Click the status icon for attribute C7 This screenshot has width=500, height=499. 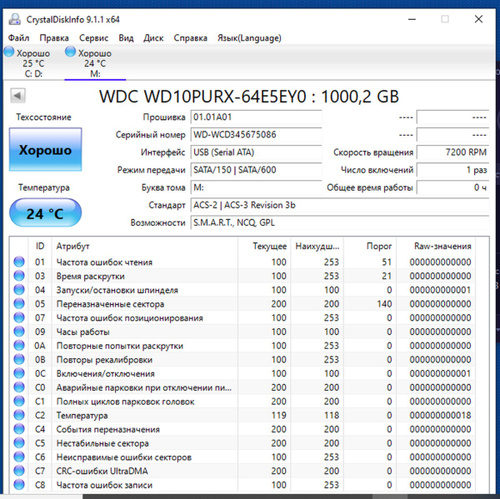pyautogui.click(x=19, y=471)
